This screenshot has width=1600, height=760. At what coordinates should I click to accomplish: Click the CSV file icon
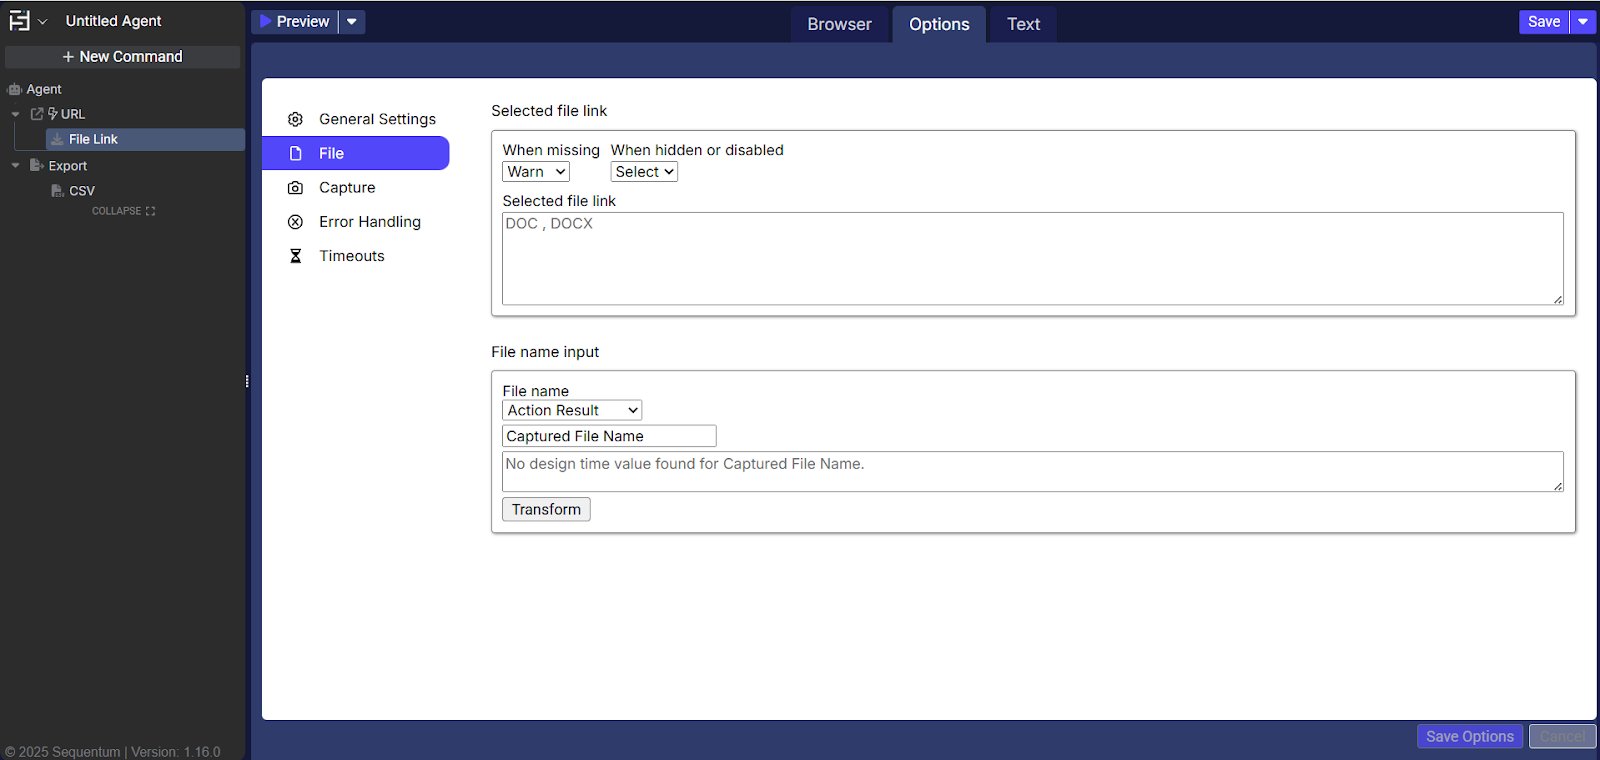click(58, 190)
